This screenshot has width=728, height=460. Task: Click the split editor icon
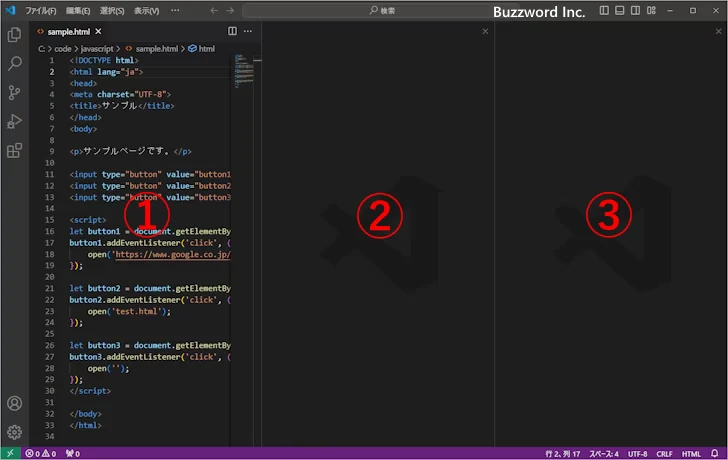coord(233,31)
